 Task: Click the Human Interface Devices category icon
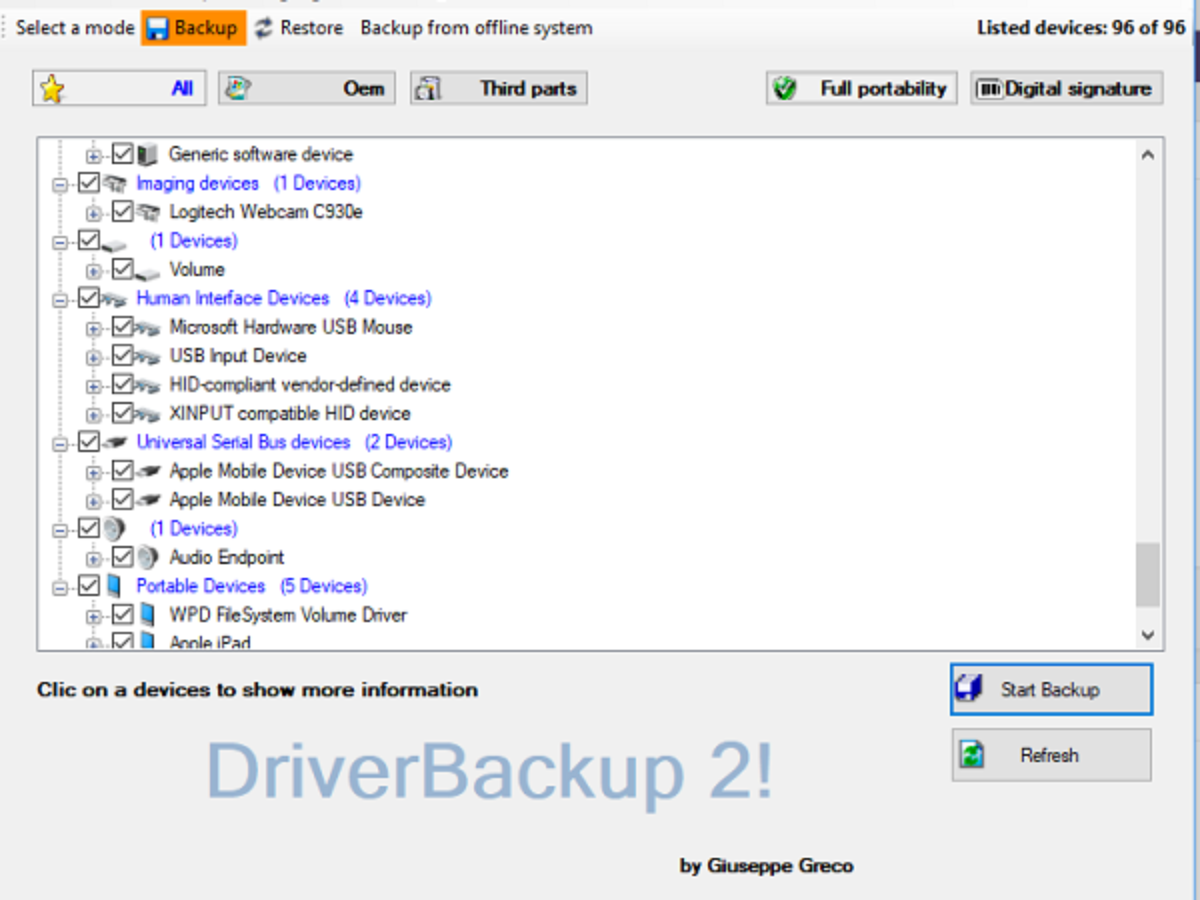pyautogui.click(x=114, y=299)
